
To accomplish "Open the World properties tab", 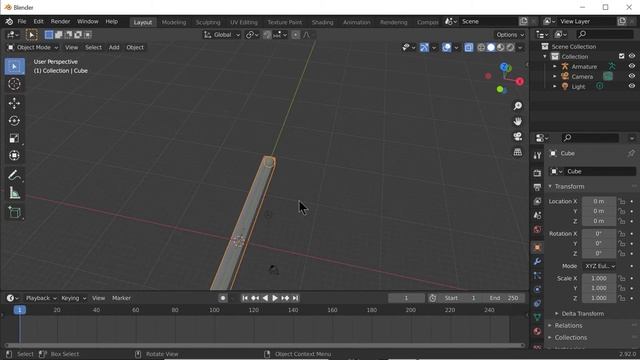I will click(x=537, y=229).
